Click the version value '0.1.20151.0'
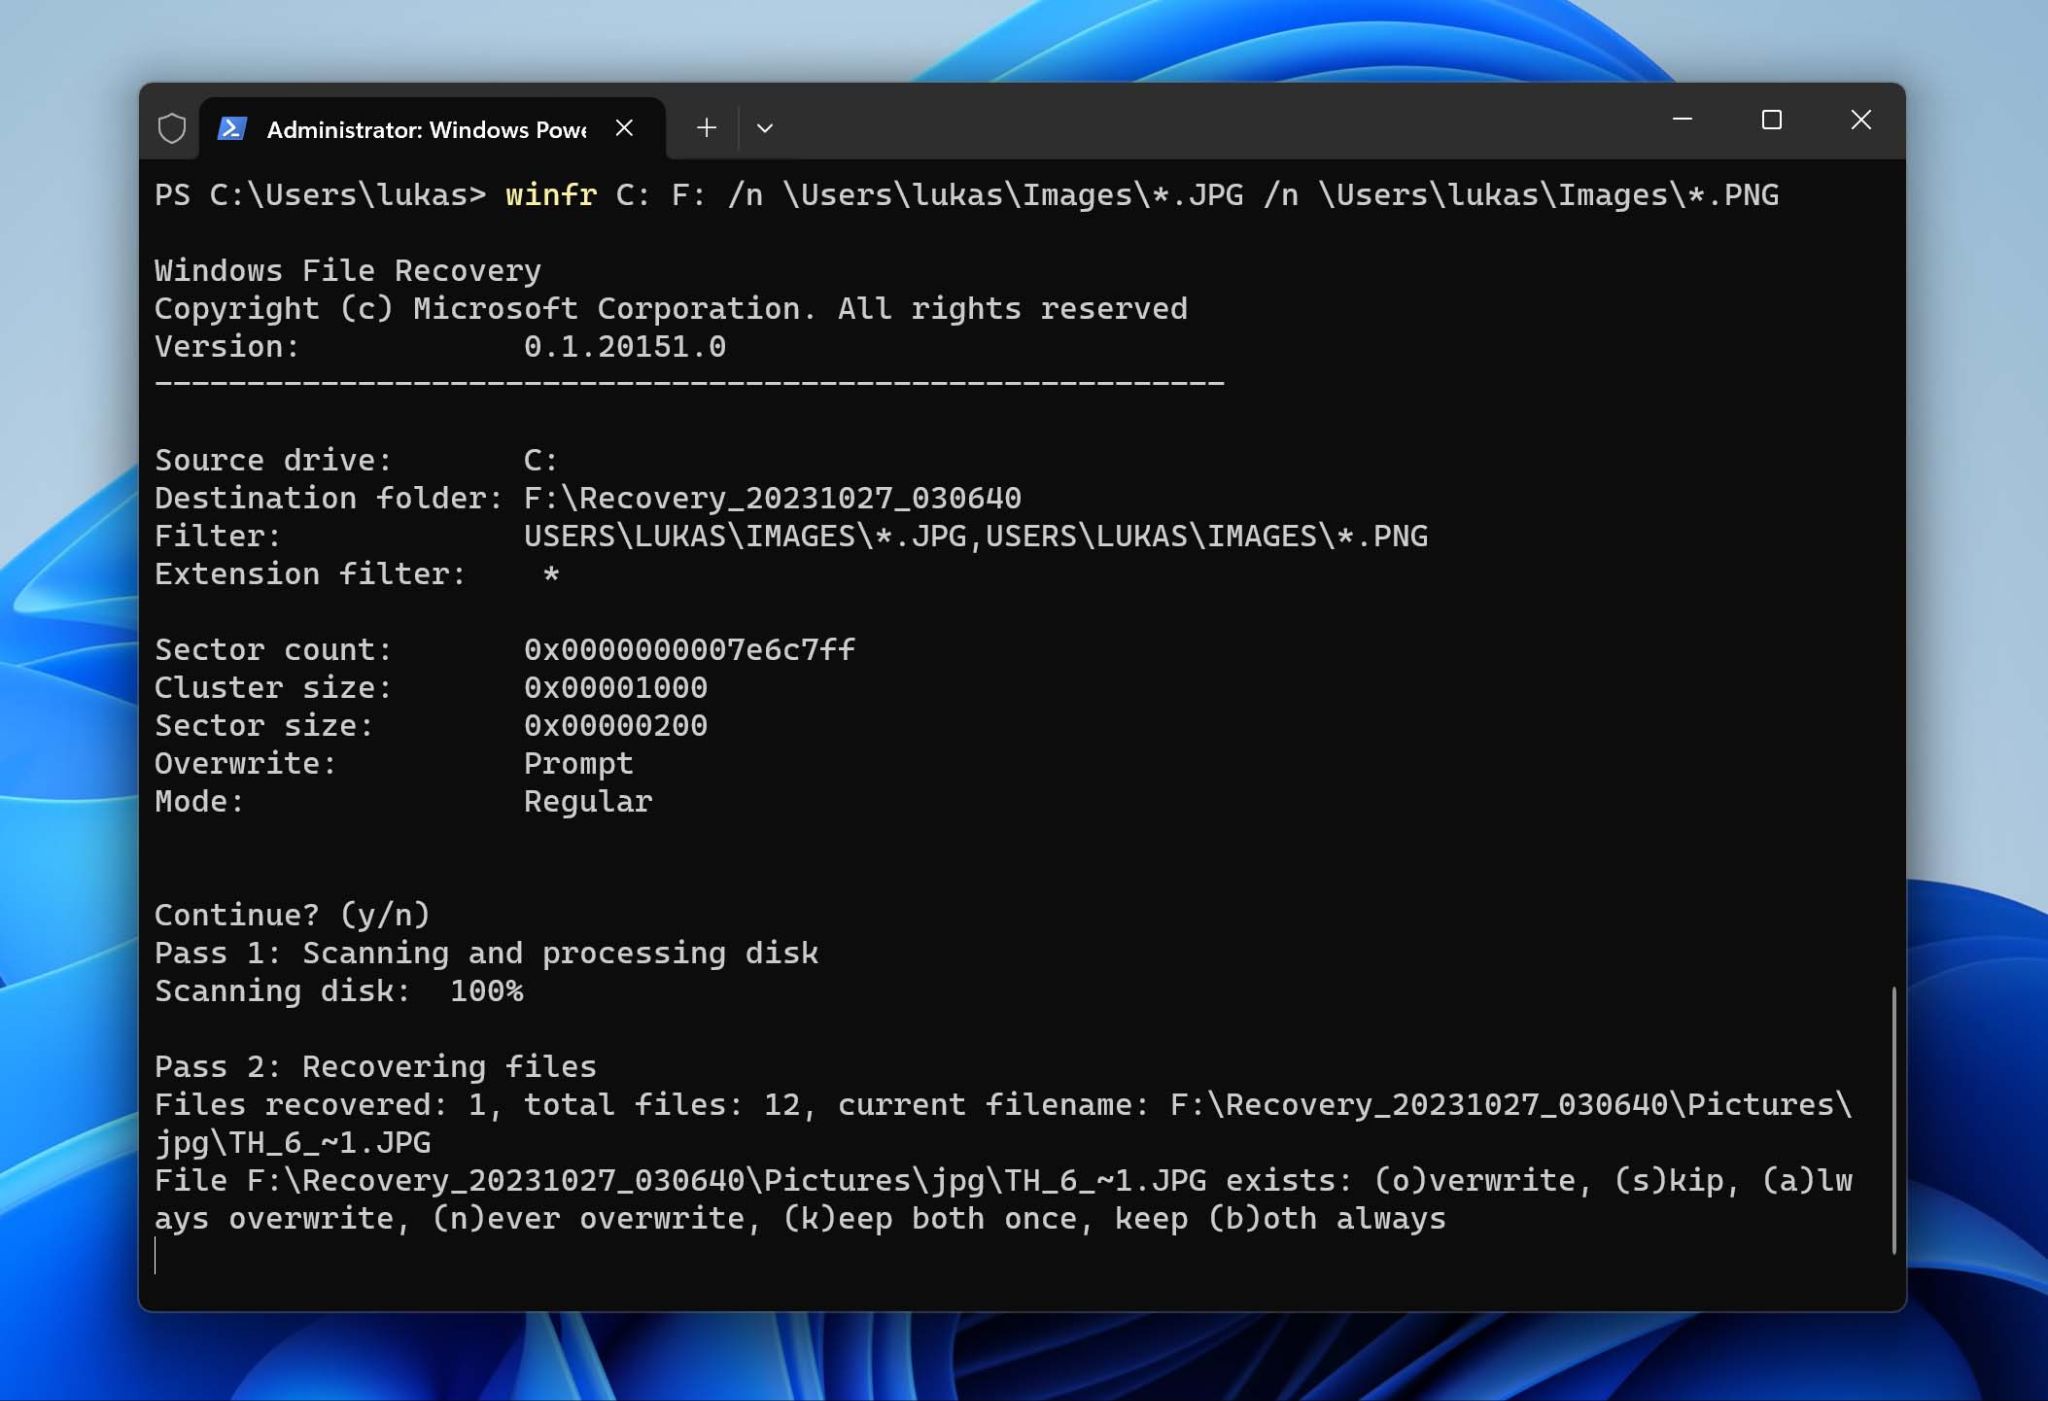Image resolution: width=2048 pixels, height=1401 pixels. [x=625, y=346]
